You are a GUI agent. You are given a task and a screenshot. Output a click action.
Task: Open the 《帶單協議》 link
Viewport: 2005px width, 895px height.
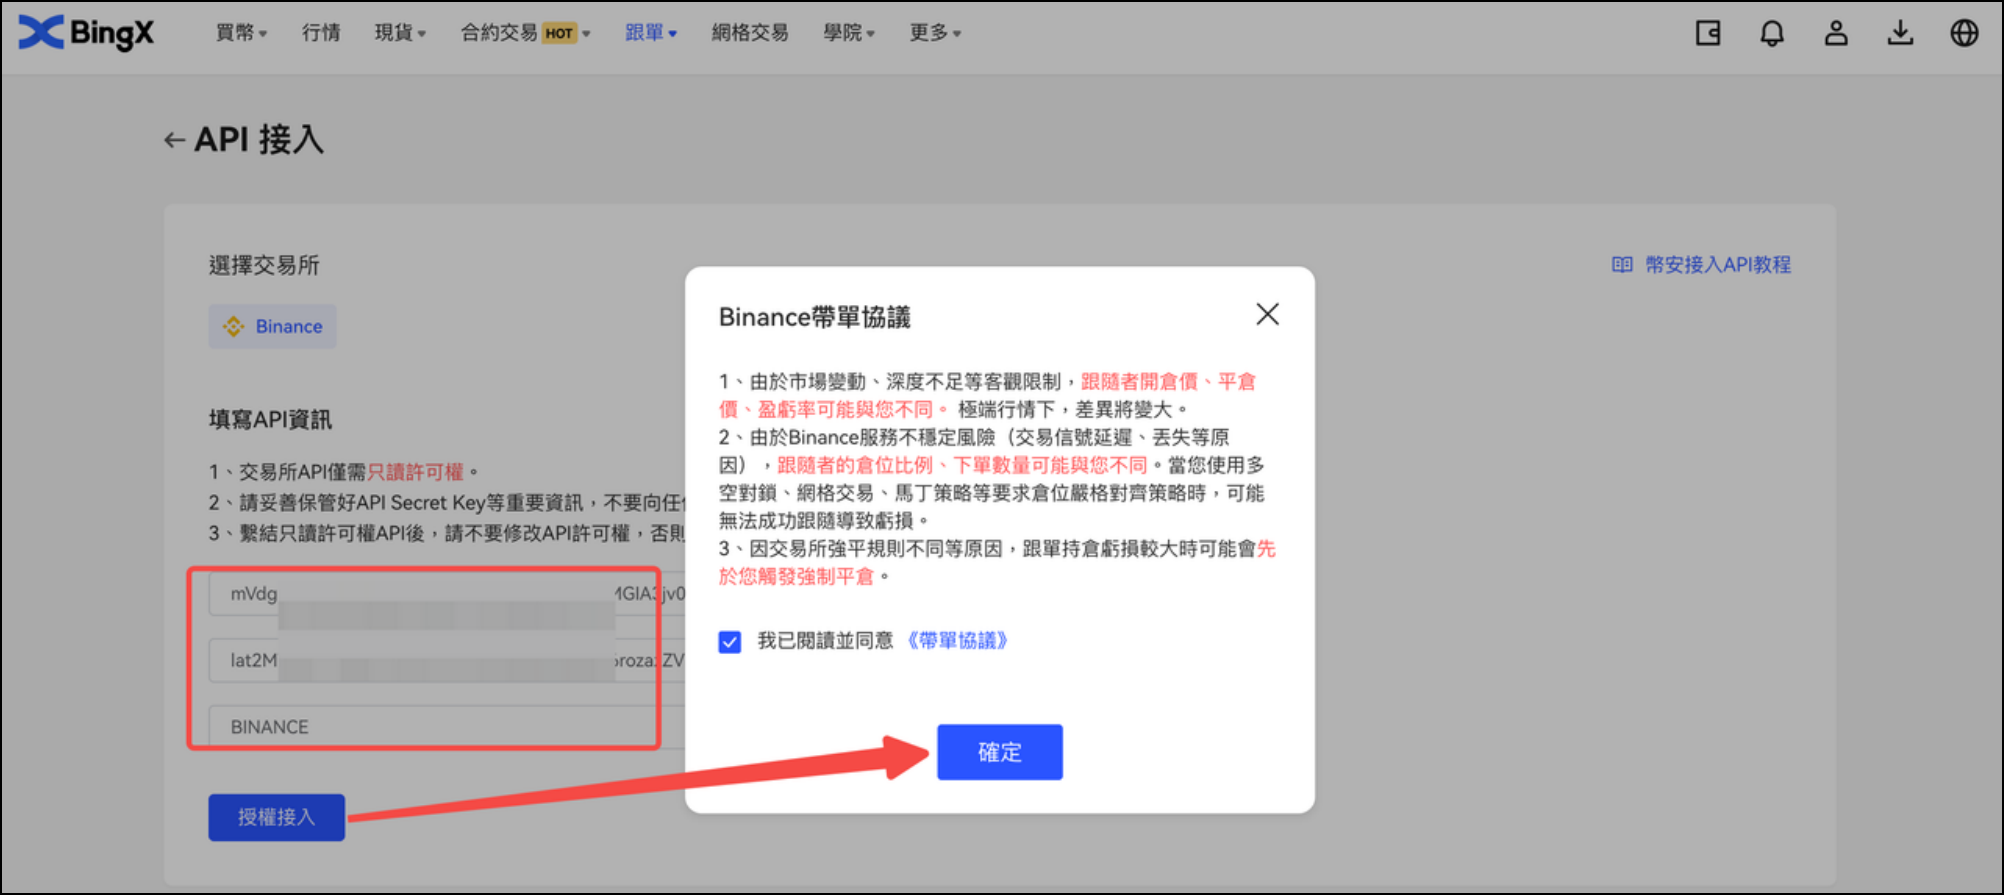pyautogui.click(x=958, y=640)
